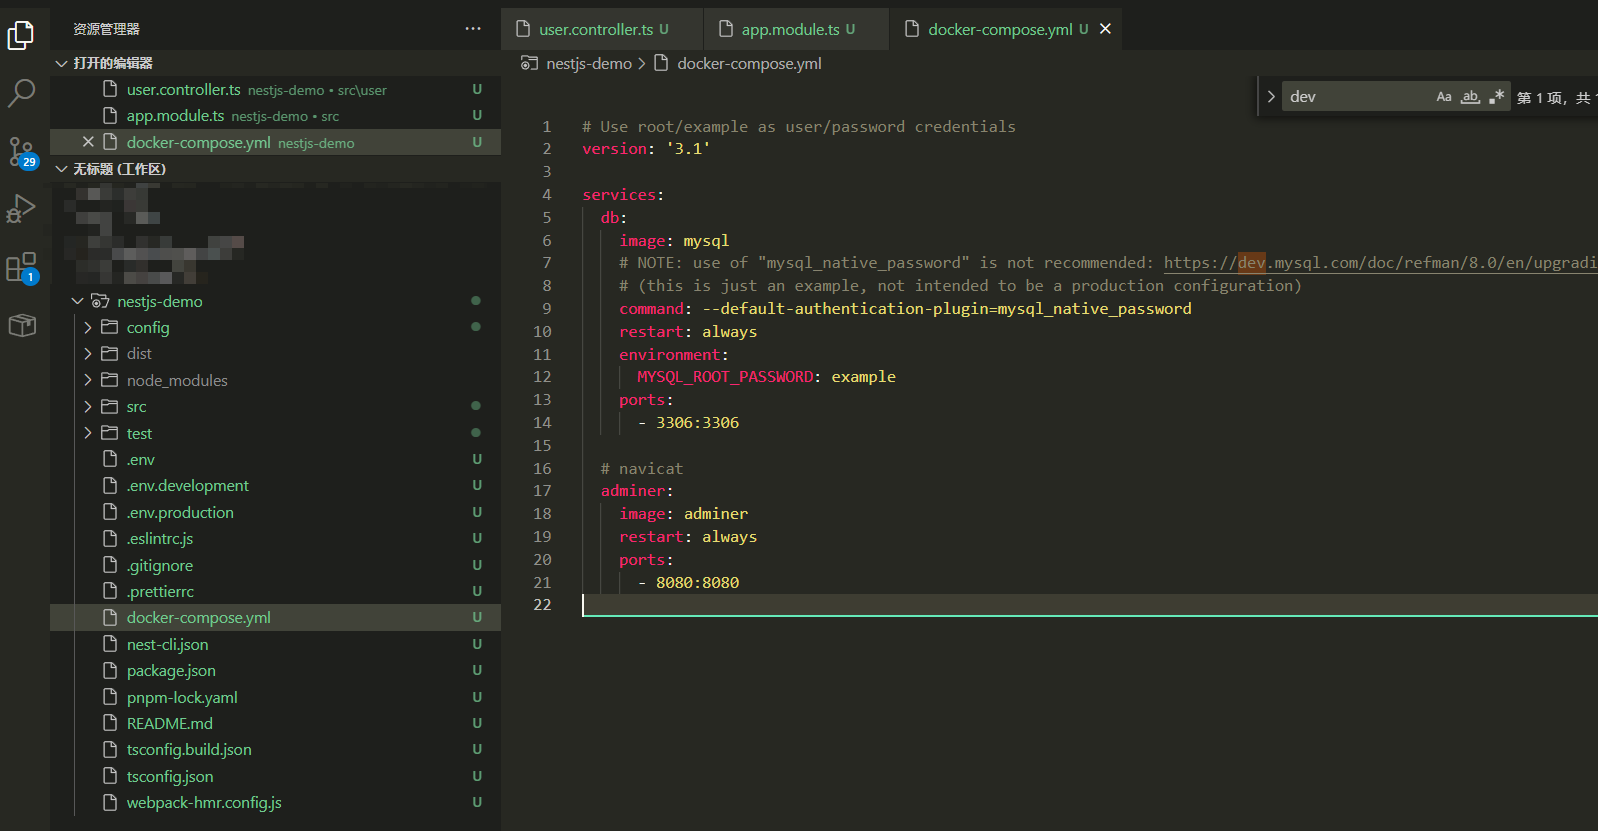Open the Extensions view in activity bar
The height and width of the screenshot is (831, 1598).
pos(21,267)
